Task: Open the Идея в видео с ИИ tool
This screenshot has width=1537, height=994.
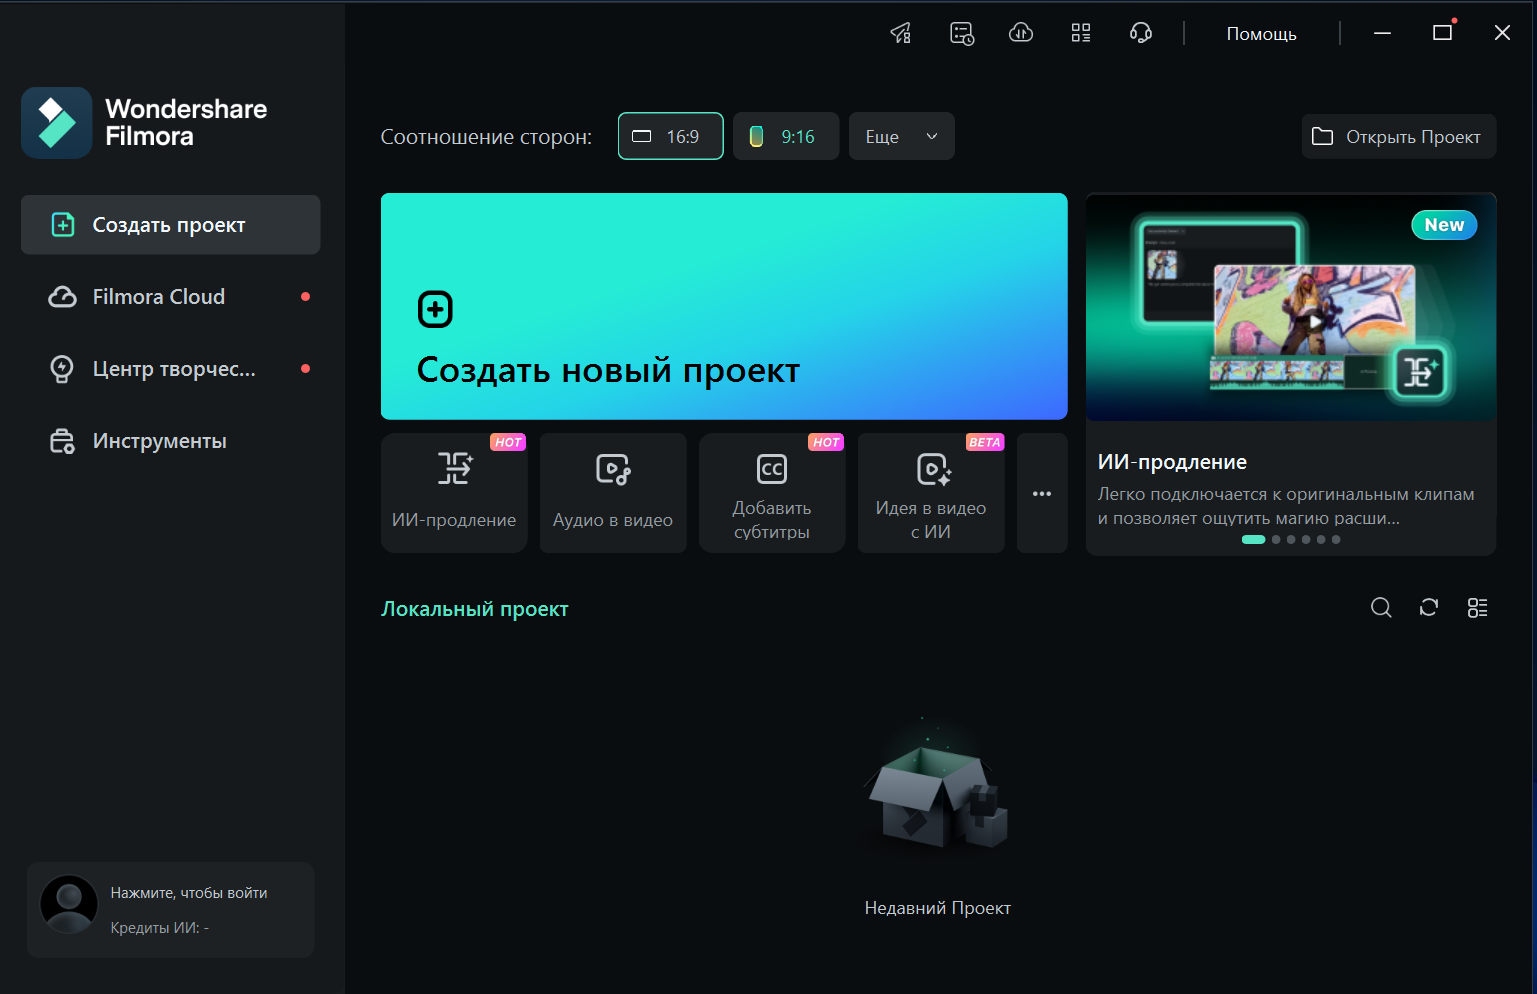Action: (x=931, y=493)
